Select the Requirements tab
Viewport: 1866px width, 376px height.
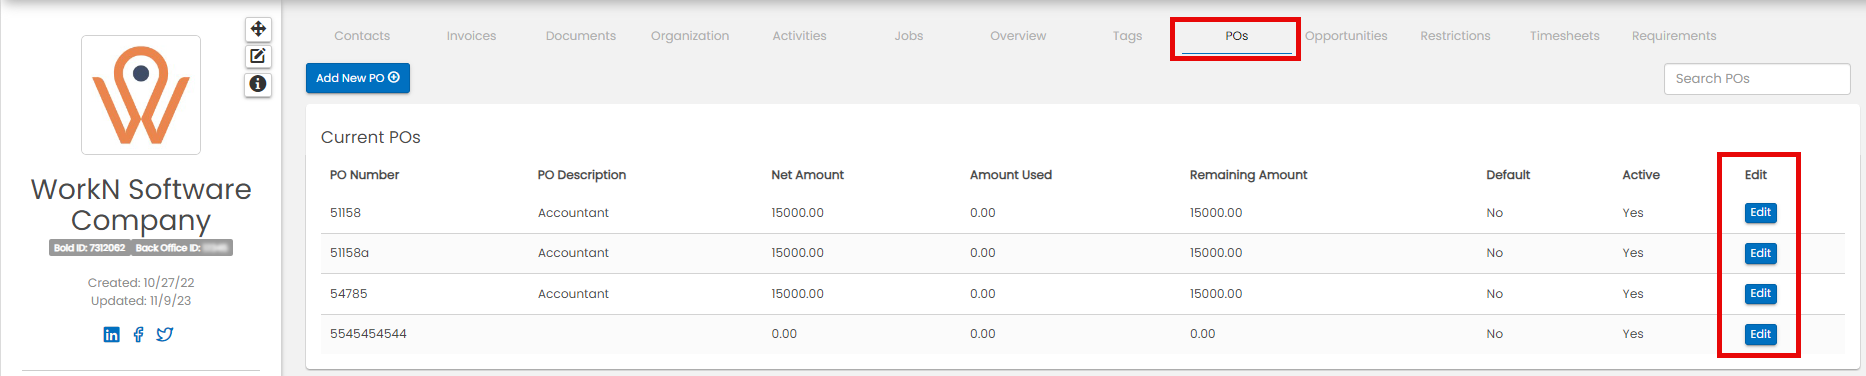(x=1674, y=36)
